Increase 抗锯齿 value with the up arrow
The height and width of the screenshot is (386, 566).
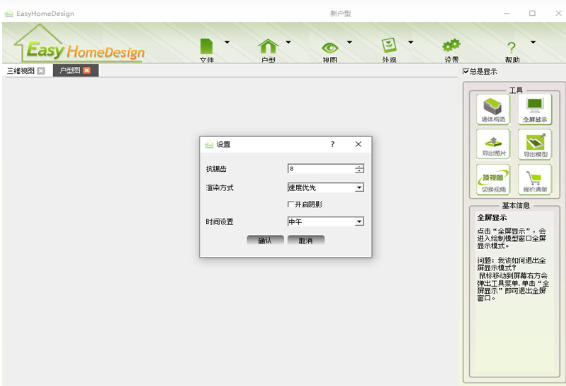pos(359,166)
